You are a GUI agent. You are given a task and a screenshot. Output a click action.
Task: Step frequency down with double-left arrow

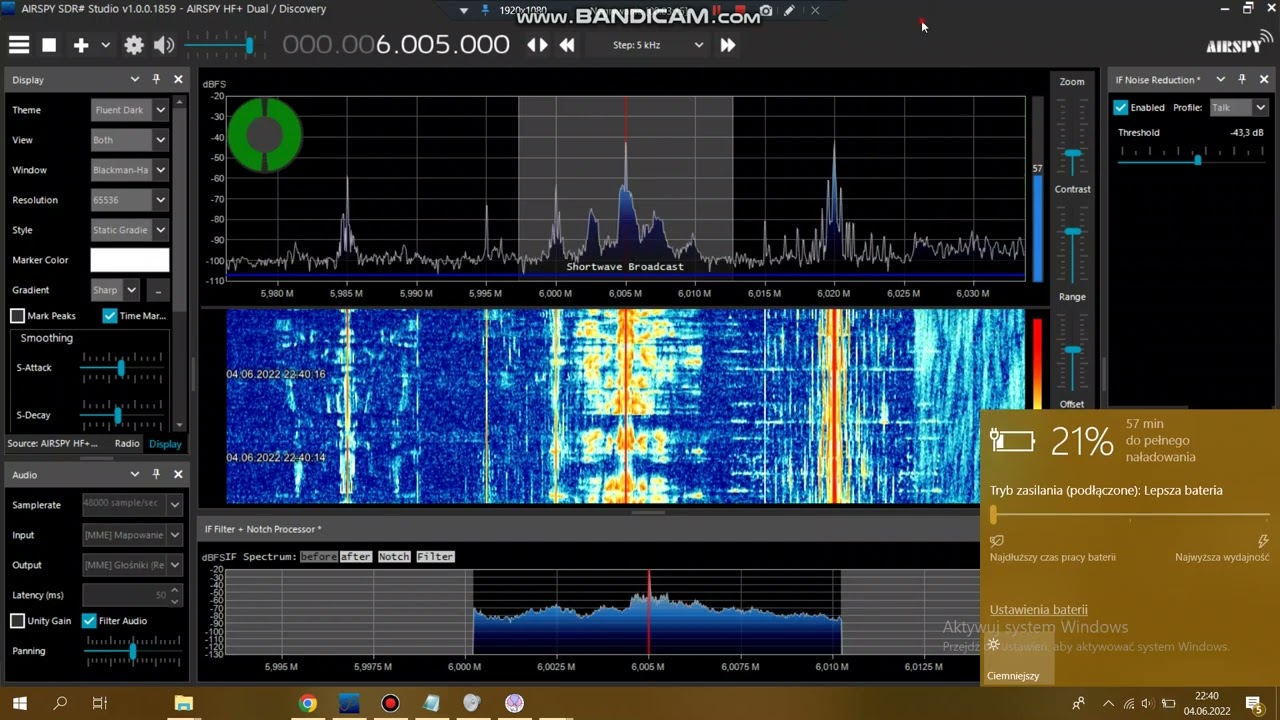pos(567,45)
